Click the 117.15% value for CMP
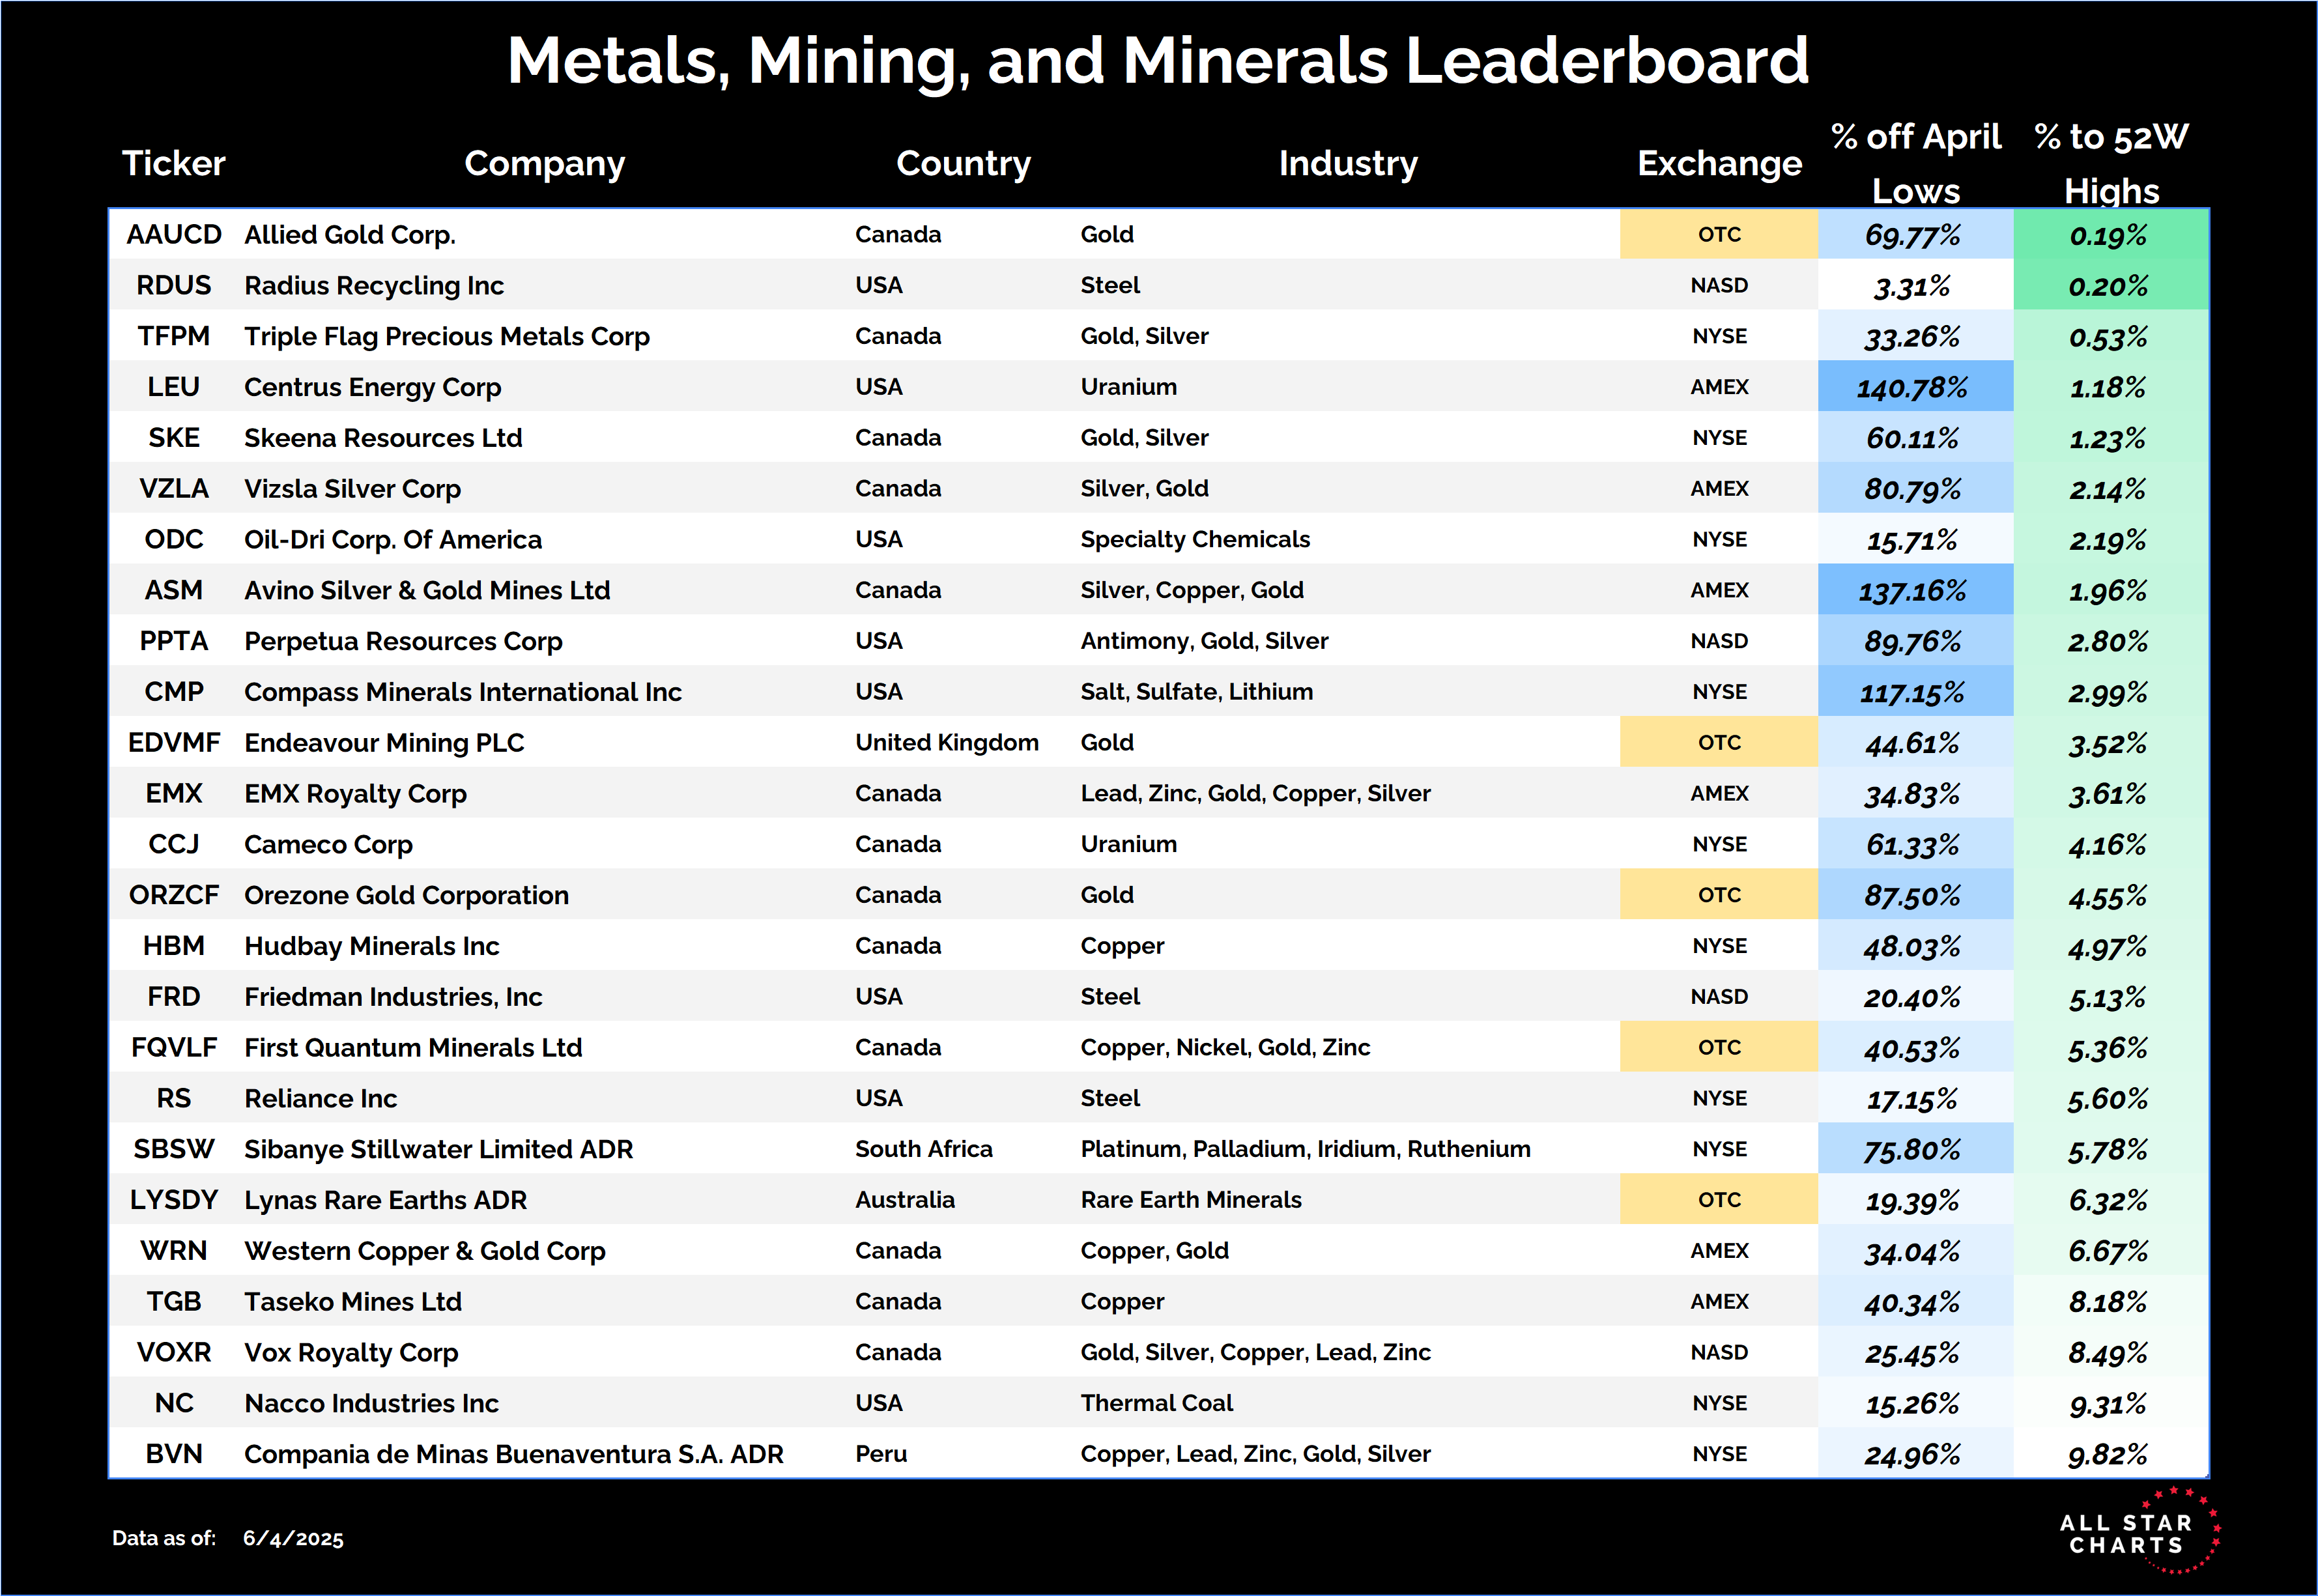This screenshot has width=2318, height=1596. 1915,692
